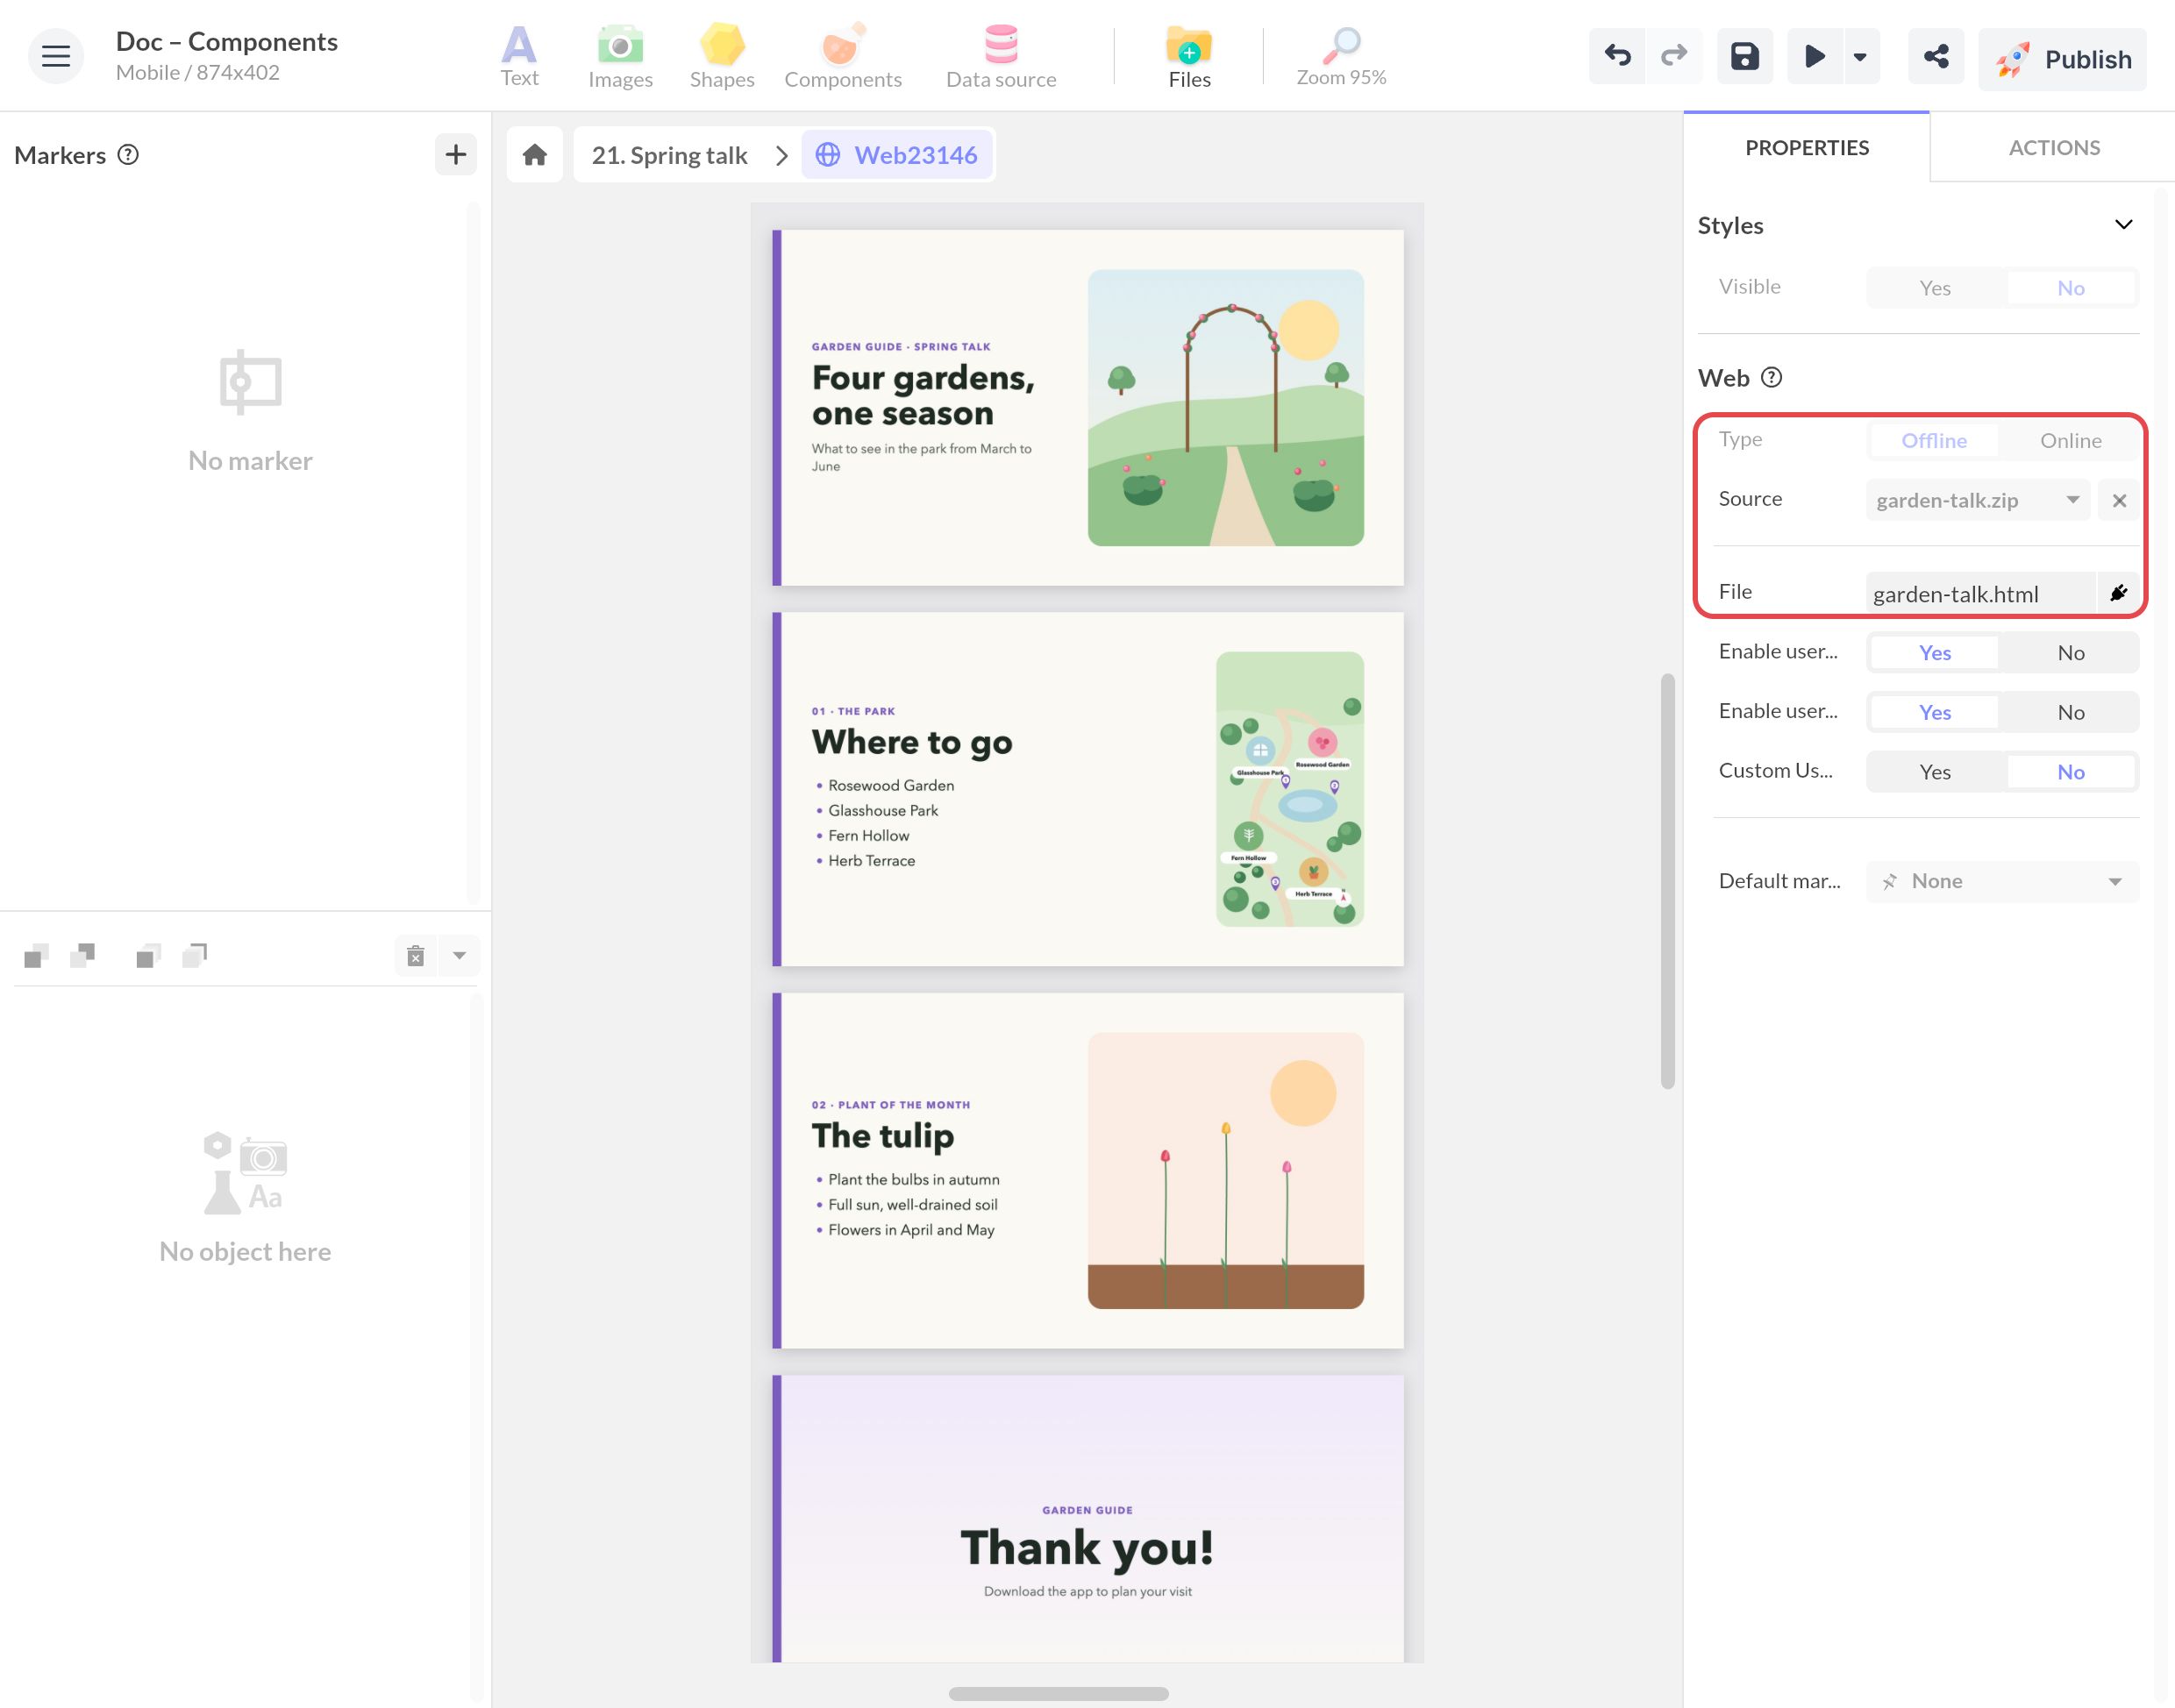Set Visible to No
This screenshot has height=1708, width=2175.
2071,288
